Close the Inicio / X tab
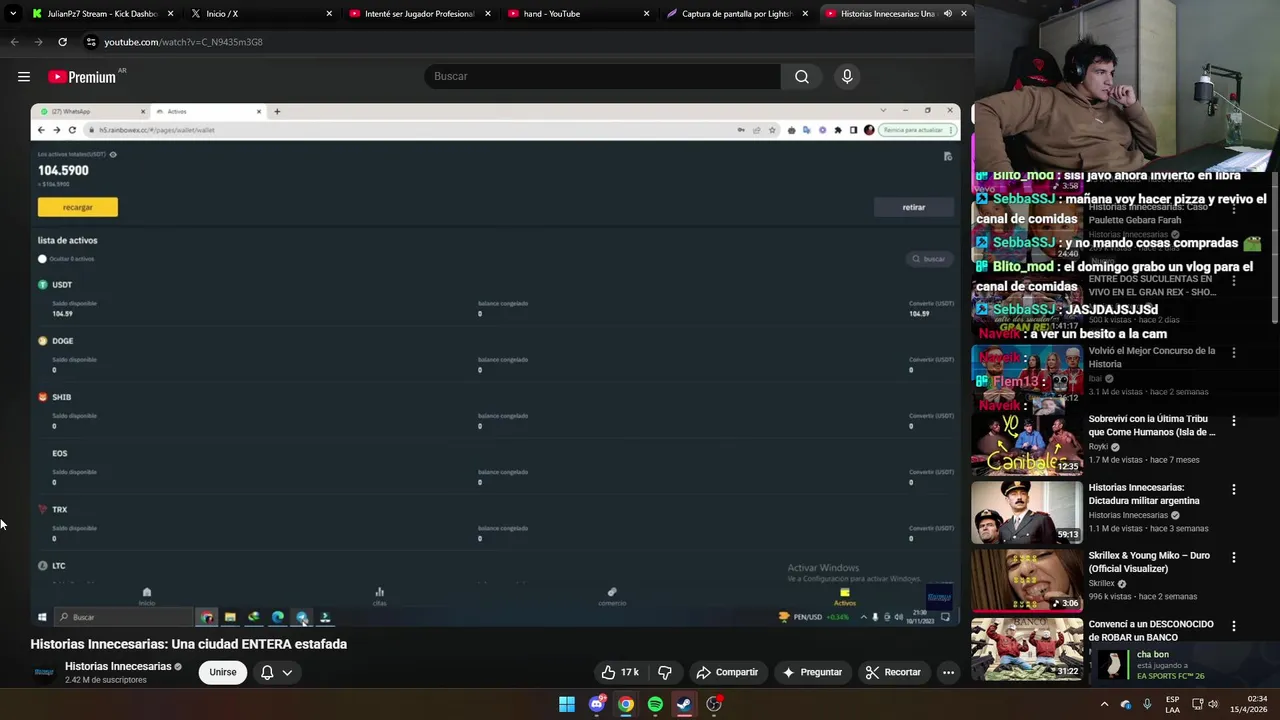The image size is (1280, 720). coord(329,14)
